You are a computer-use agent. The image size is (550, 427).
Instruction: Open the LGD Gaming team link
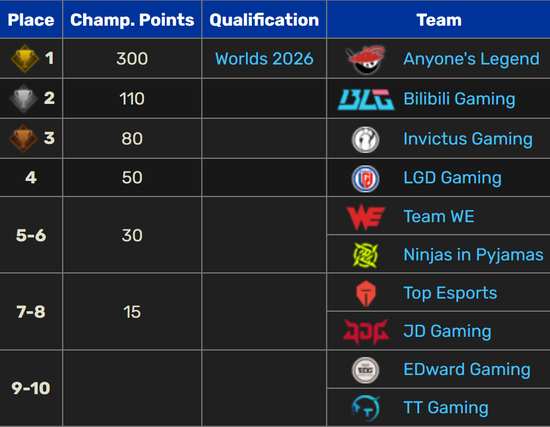tap(452, 178)
